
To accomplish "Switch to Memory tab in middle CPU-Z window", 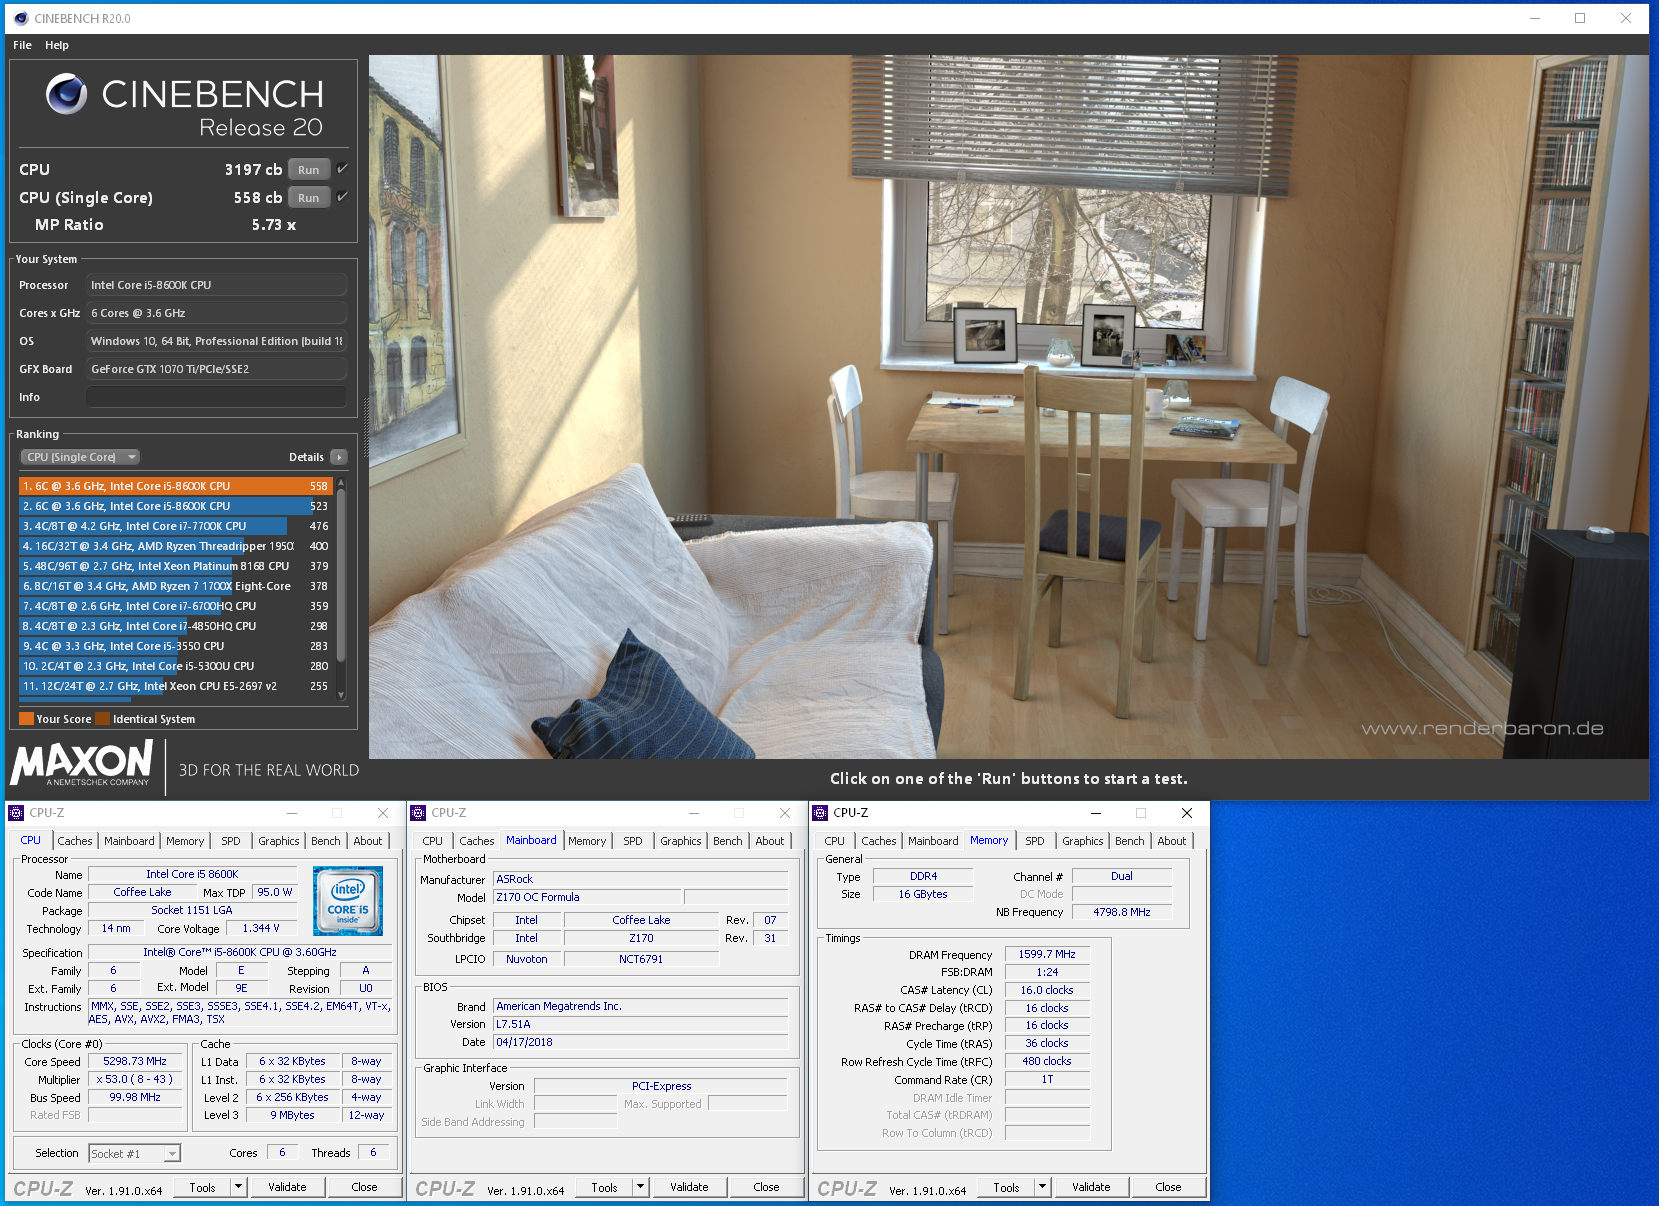I will [x=587, y=841].
